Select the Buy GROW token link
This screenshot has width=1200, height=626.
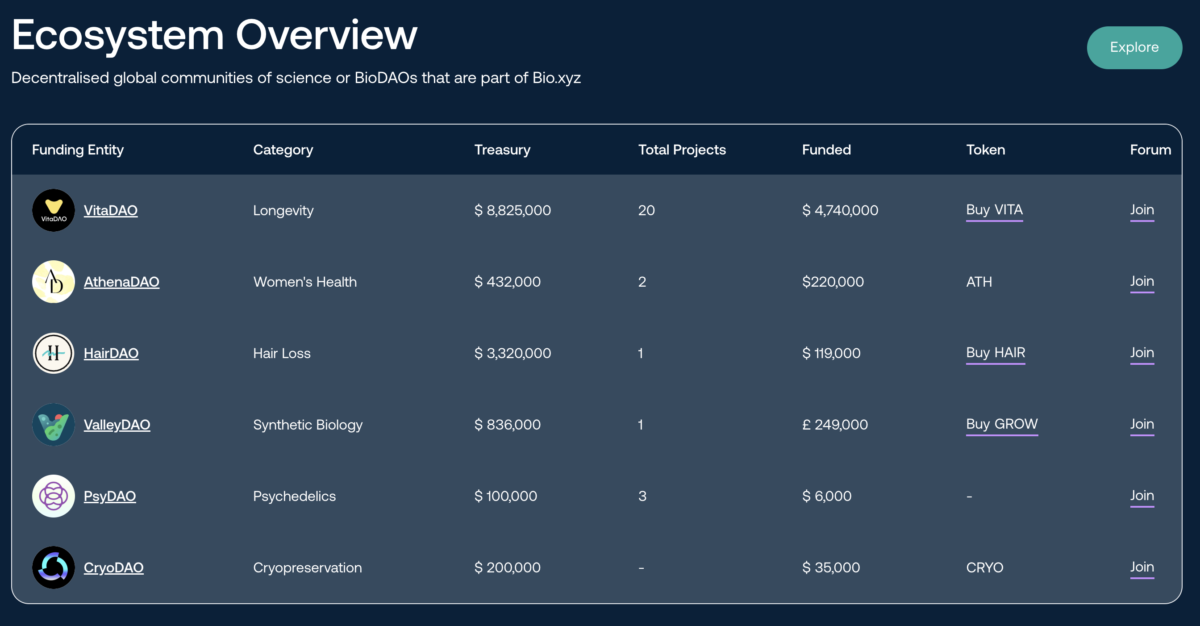(1001, 424)
